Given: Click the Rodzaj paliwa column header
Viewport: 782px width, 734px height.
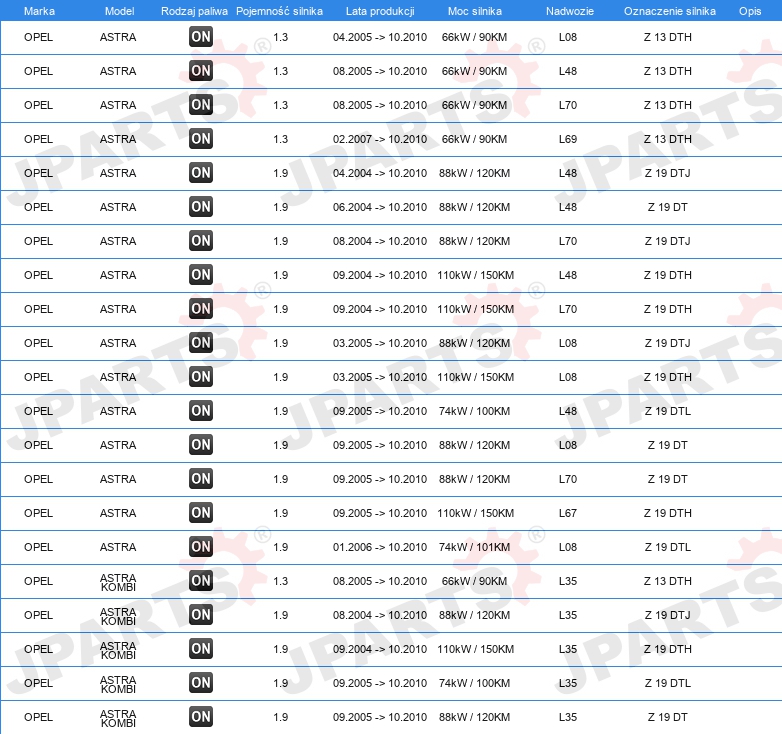Looking at the screenshot, I should [194, 11].
